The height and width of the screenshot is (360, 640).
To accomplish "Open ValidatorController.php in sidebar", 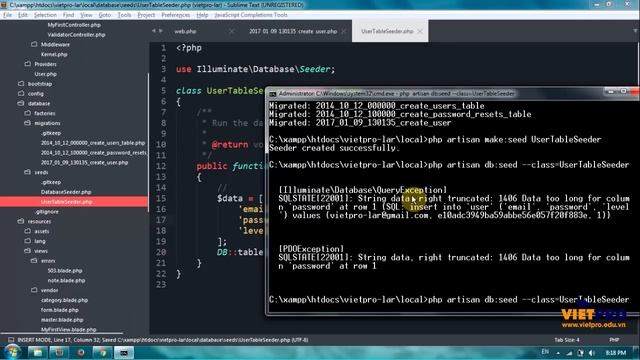I will pyautogui.click(x=76, y=35).
